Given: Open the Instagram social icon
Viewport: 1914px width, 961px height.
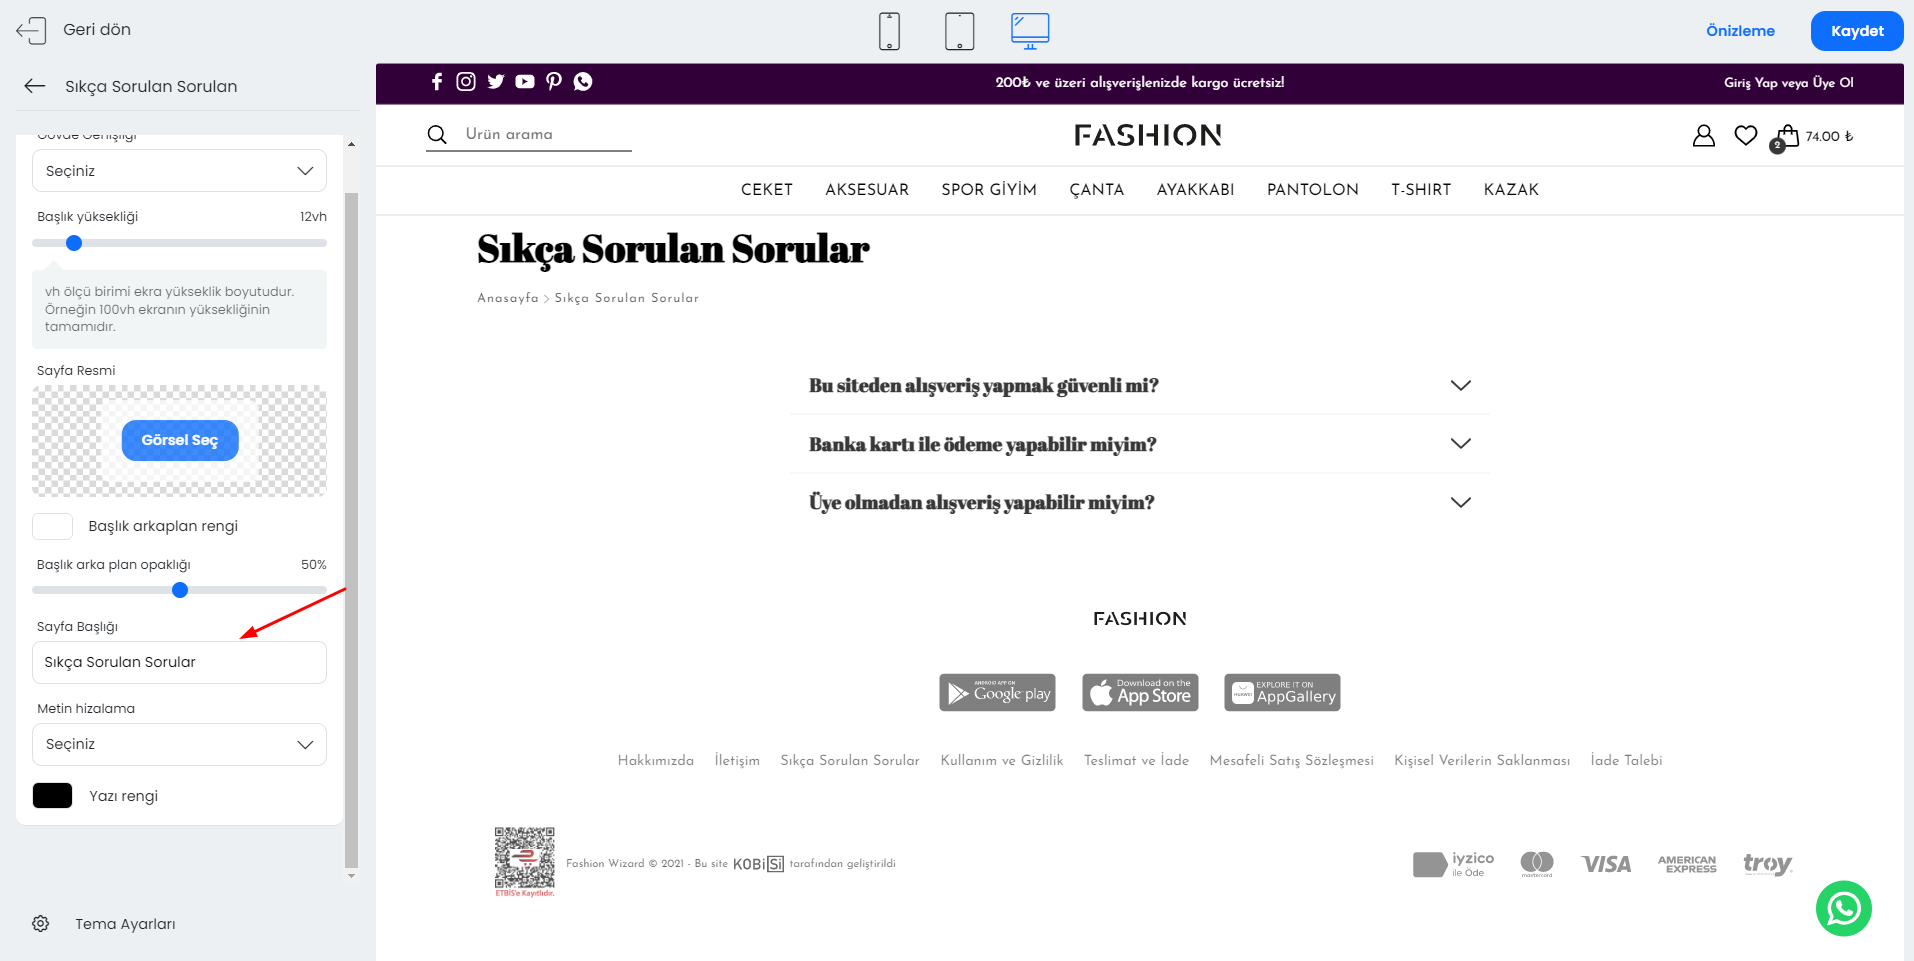Looking at the screenshot, I should tap(466, 82).
